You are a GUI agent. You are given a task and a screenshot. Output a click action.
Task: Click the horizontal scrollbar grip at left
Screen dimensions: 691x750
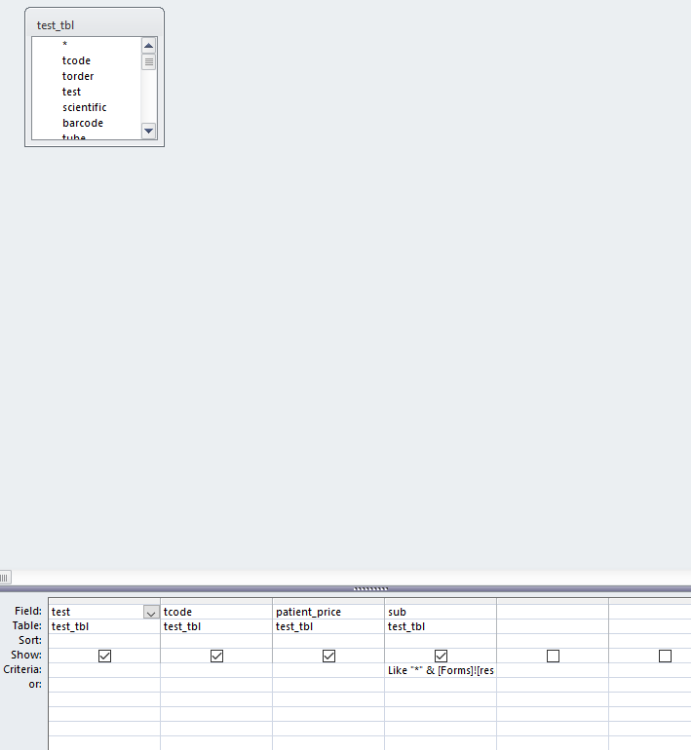(x=5, y=577)
